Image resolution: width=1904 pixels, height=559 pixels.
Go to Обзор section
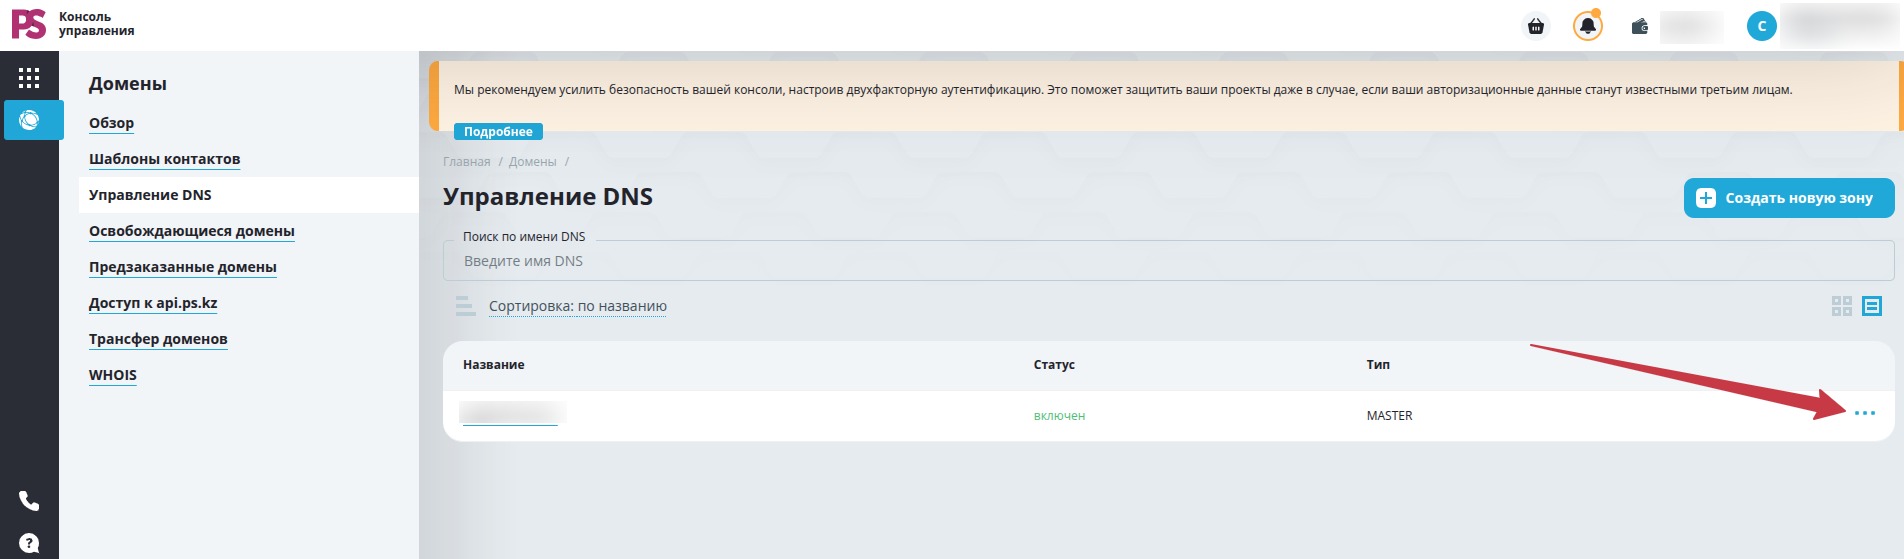111,123
